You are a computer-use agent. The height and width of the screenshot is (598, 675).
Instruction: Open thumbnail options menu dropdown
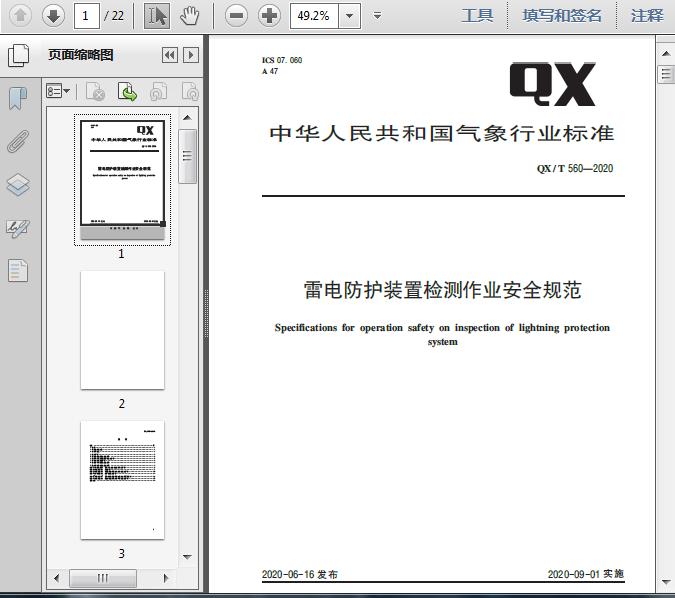58,91
